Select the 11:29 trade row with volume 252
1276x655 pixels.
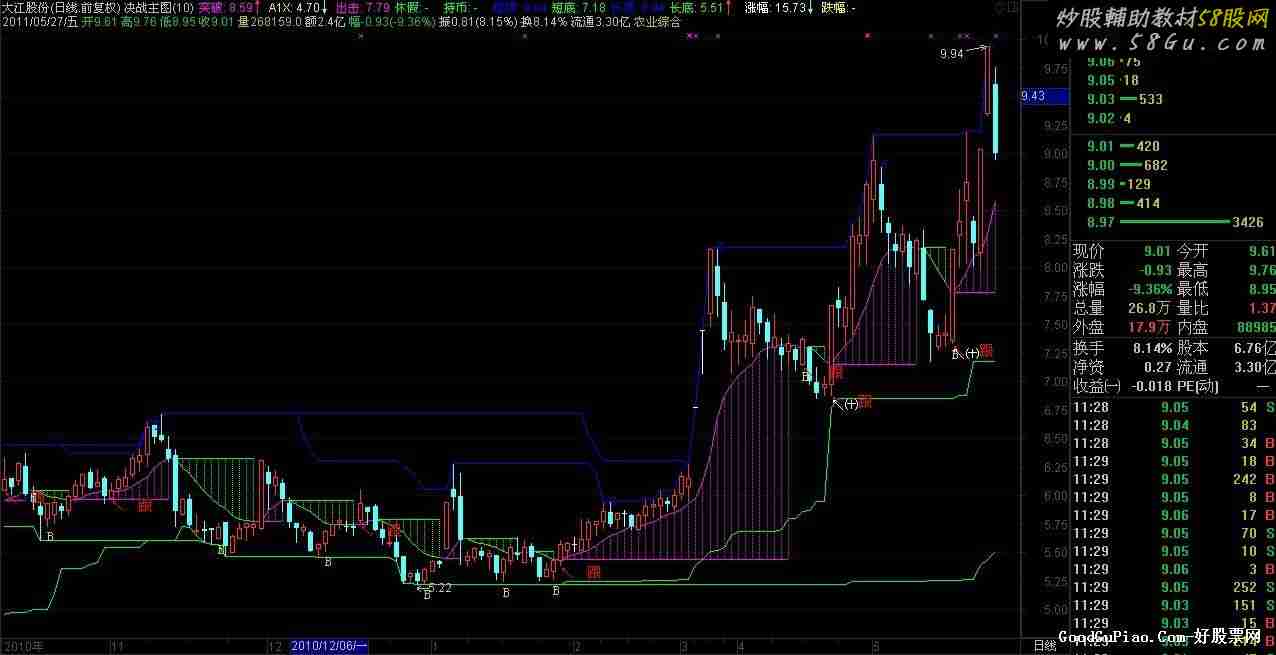1172,587
